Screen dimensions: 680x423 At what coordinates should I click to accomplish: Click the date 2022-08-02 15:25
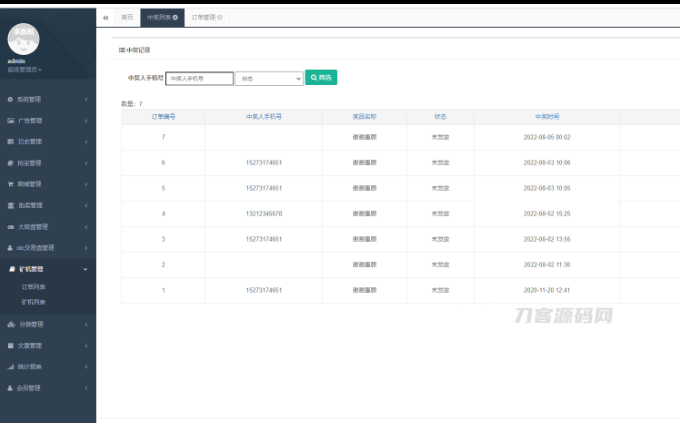pyautogui.click(x=547, y=214)
